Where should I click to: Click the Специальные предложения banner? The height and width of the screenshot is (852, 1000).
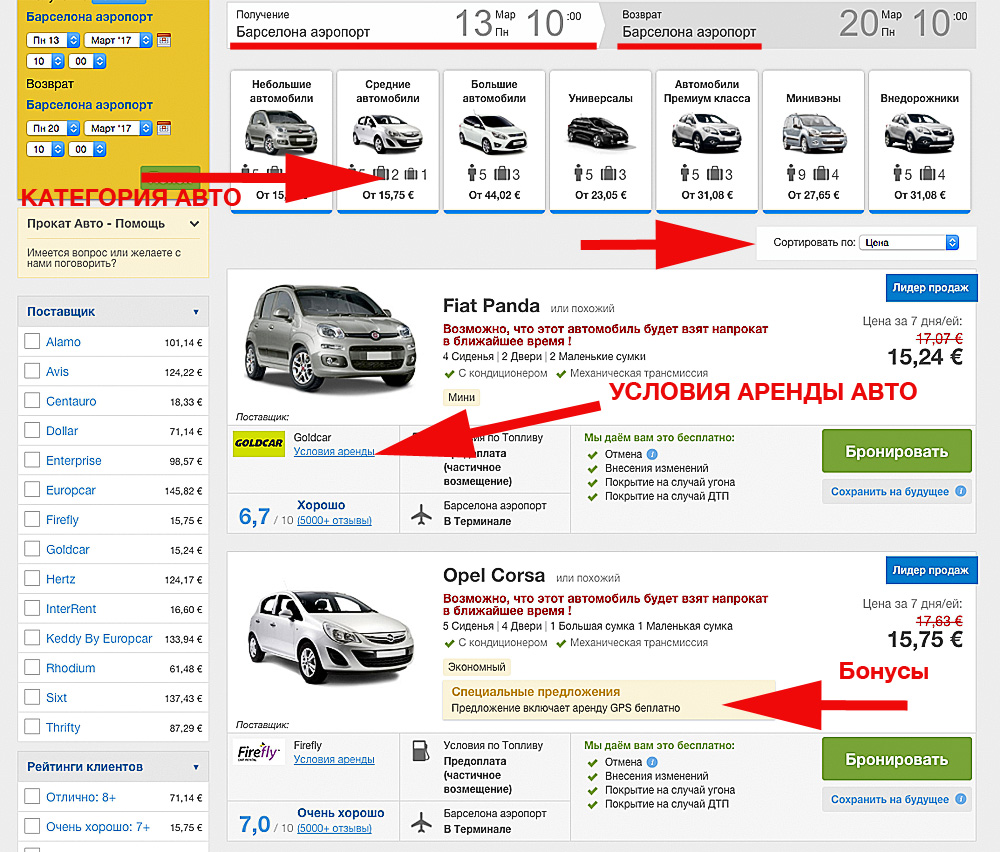(608, 700)
